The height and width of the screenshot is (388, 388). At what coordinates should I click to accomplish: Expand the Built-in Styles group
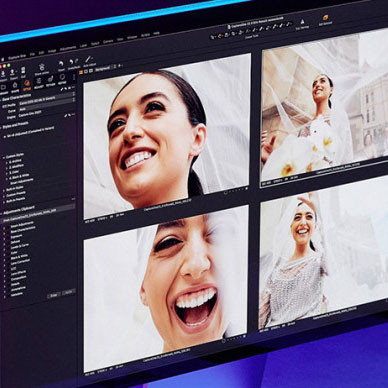click(x=4, y=191)
